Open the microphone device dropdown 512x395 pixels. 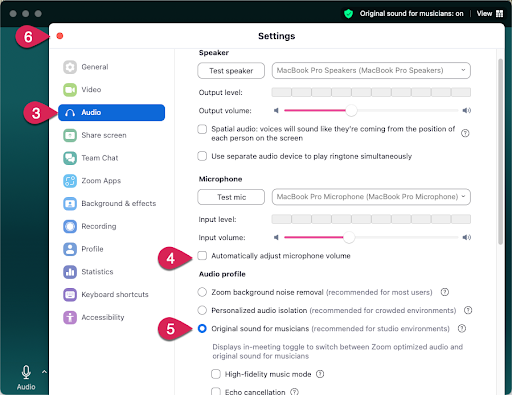[371, 197]
